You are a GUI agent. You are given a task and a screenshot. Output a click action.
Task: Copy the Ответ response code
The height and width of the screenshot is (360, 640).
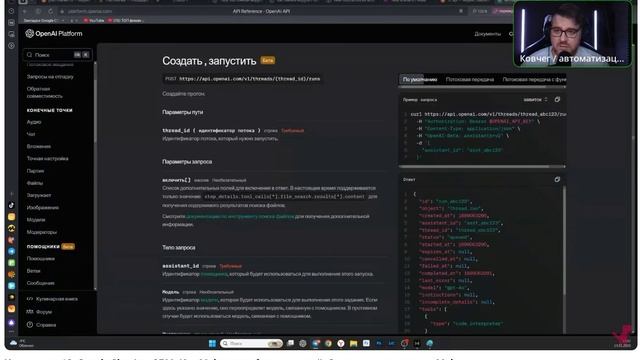tap(557, 179)
